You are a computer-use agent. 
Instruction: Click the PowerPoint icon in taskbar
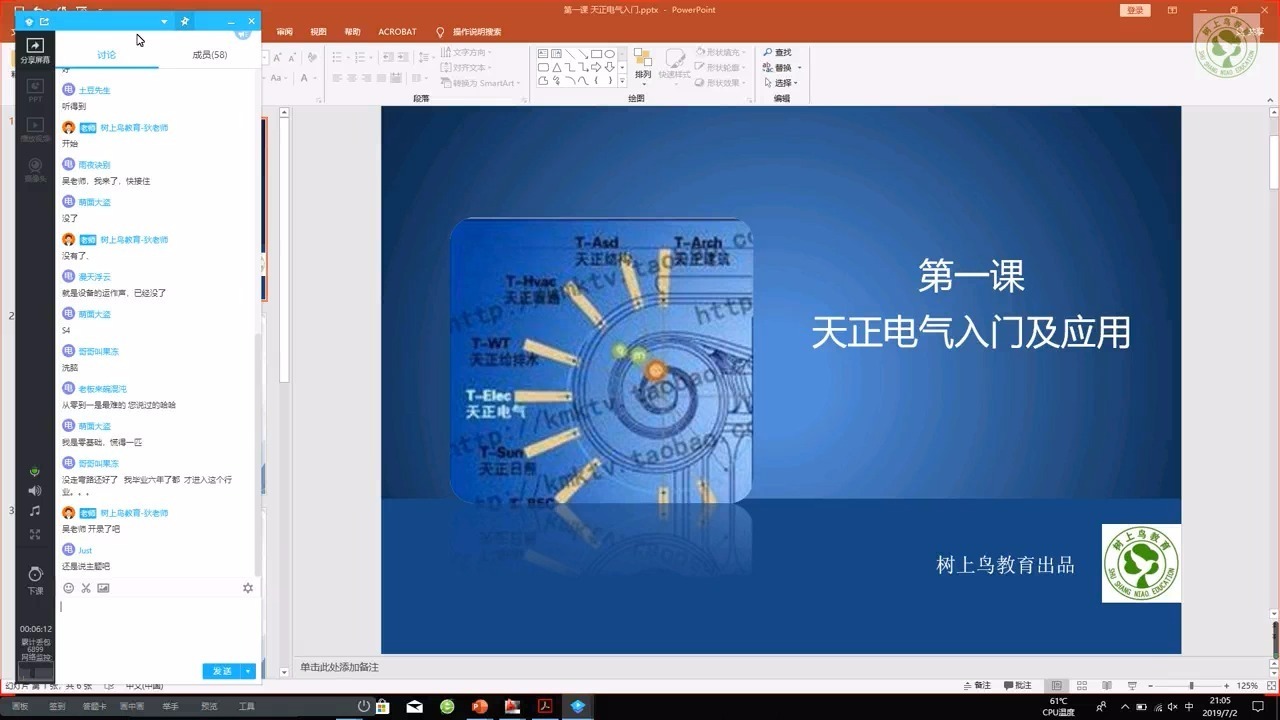click(479, 706)
